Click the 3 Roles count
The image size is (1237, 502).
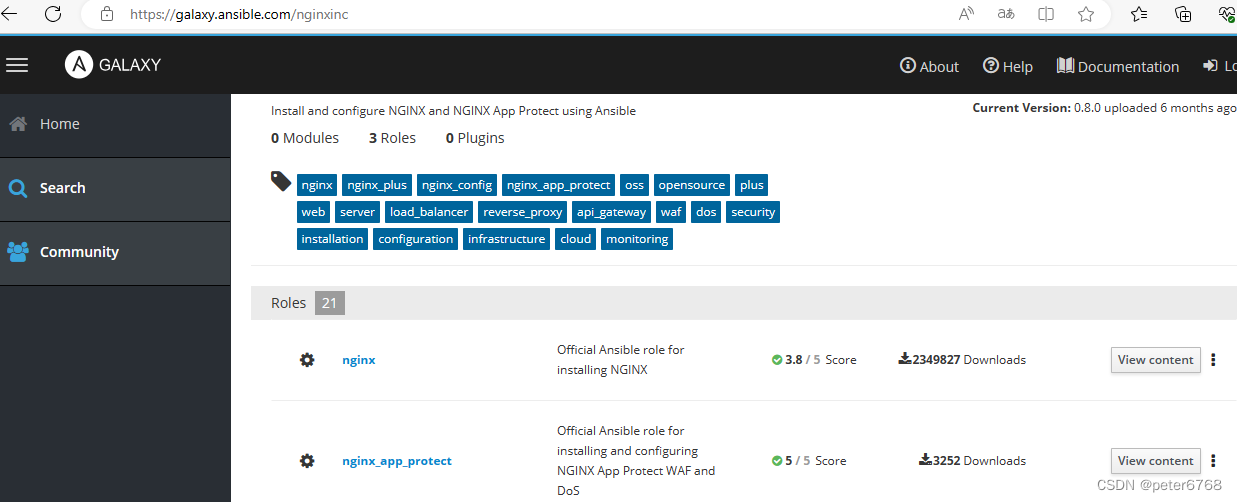(392, 138)
